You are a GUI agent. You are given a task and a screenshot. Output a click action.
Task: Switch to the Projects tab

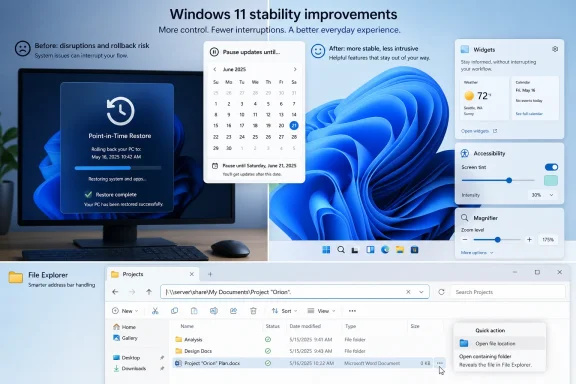point(152,274)
